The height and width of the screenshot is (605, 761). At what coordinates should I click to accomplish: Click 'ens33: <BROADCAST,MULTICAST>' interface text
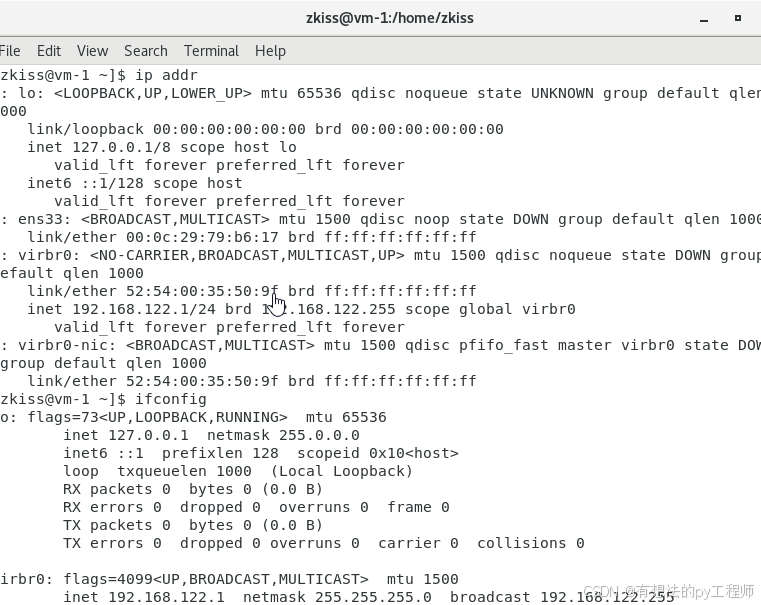point(144,219)
